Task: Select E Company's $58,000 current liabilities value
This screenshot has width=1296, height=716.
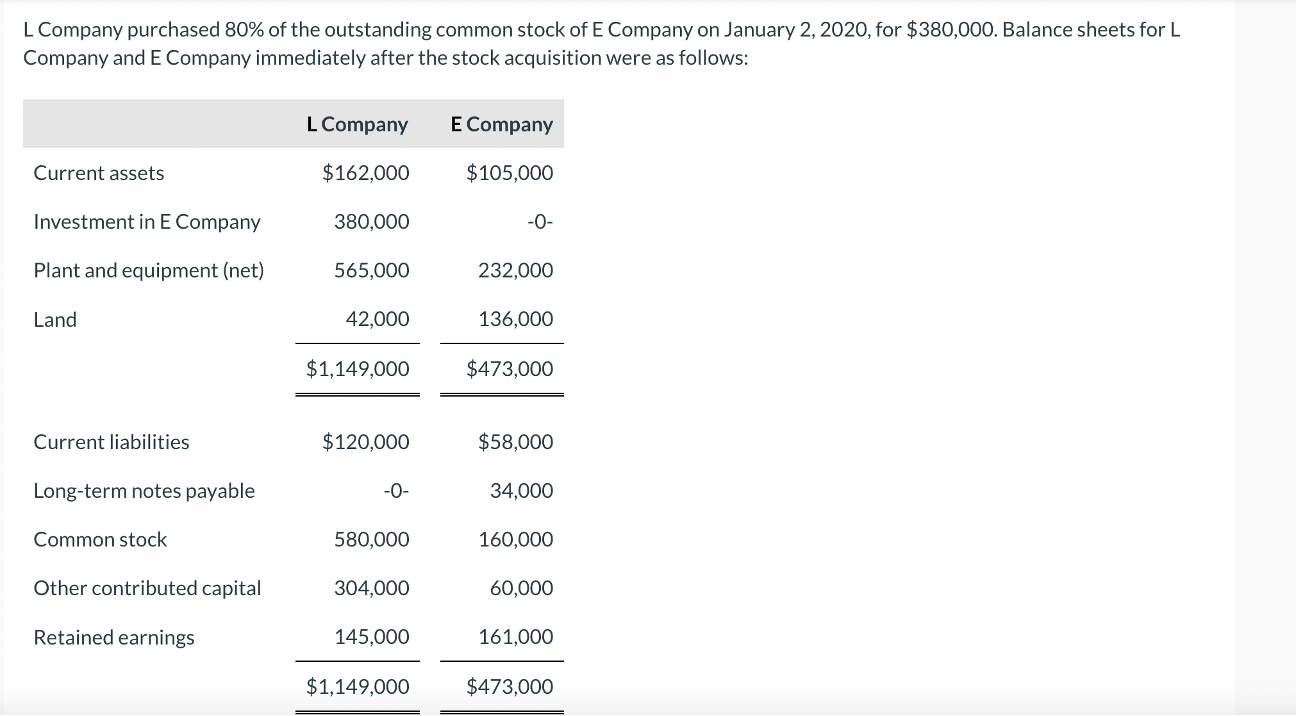Action: 515,442
